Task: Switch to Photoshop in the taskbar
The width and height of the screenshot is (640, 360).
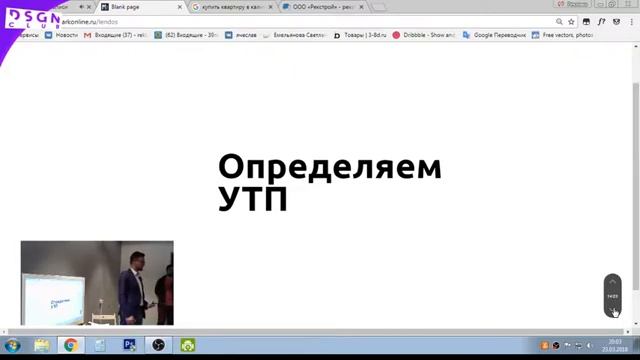Action: tap(129, 345)
